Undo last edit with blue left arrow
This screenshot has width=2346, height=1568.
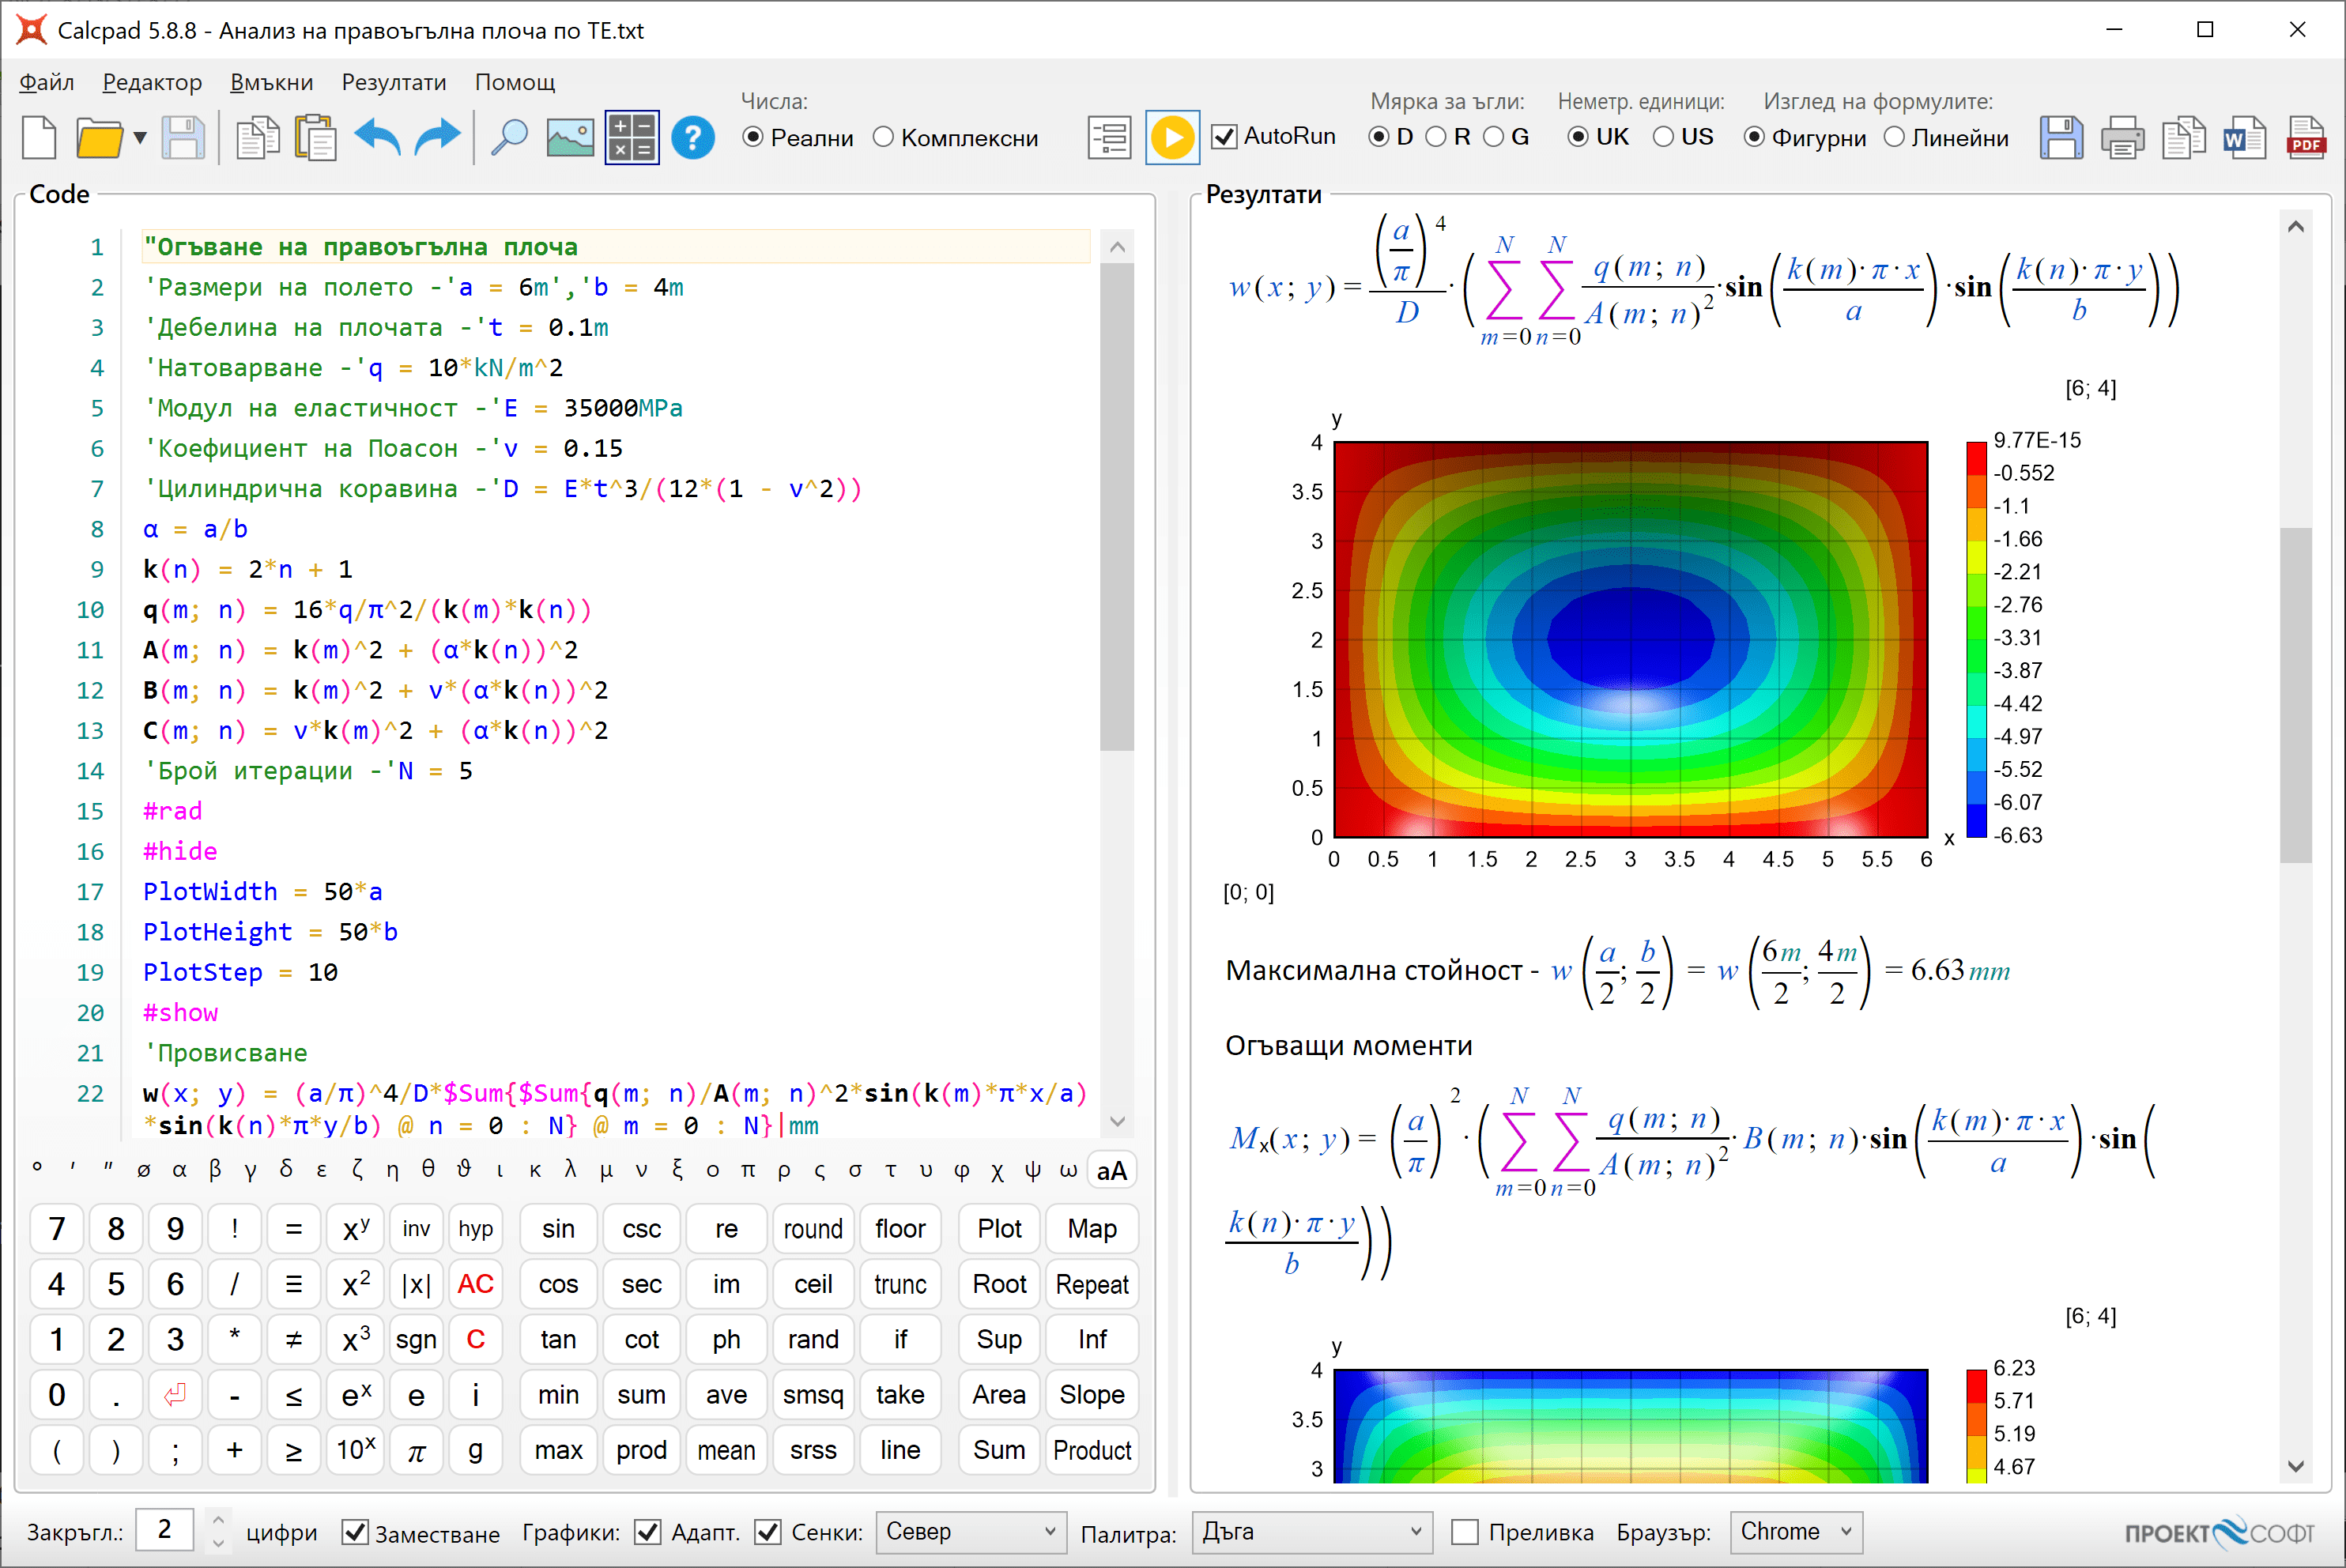point(378,138)
